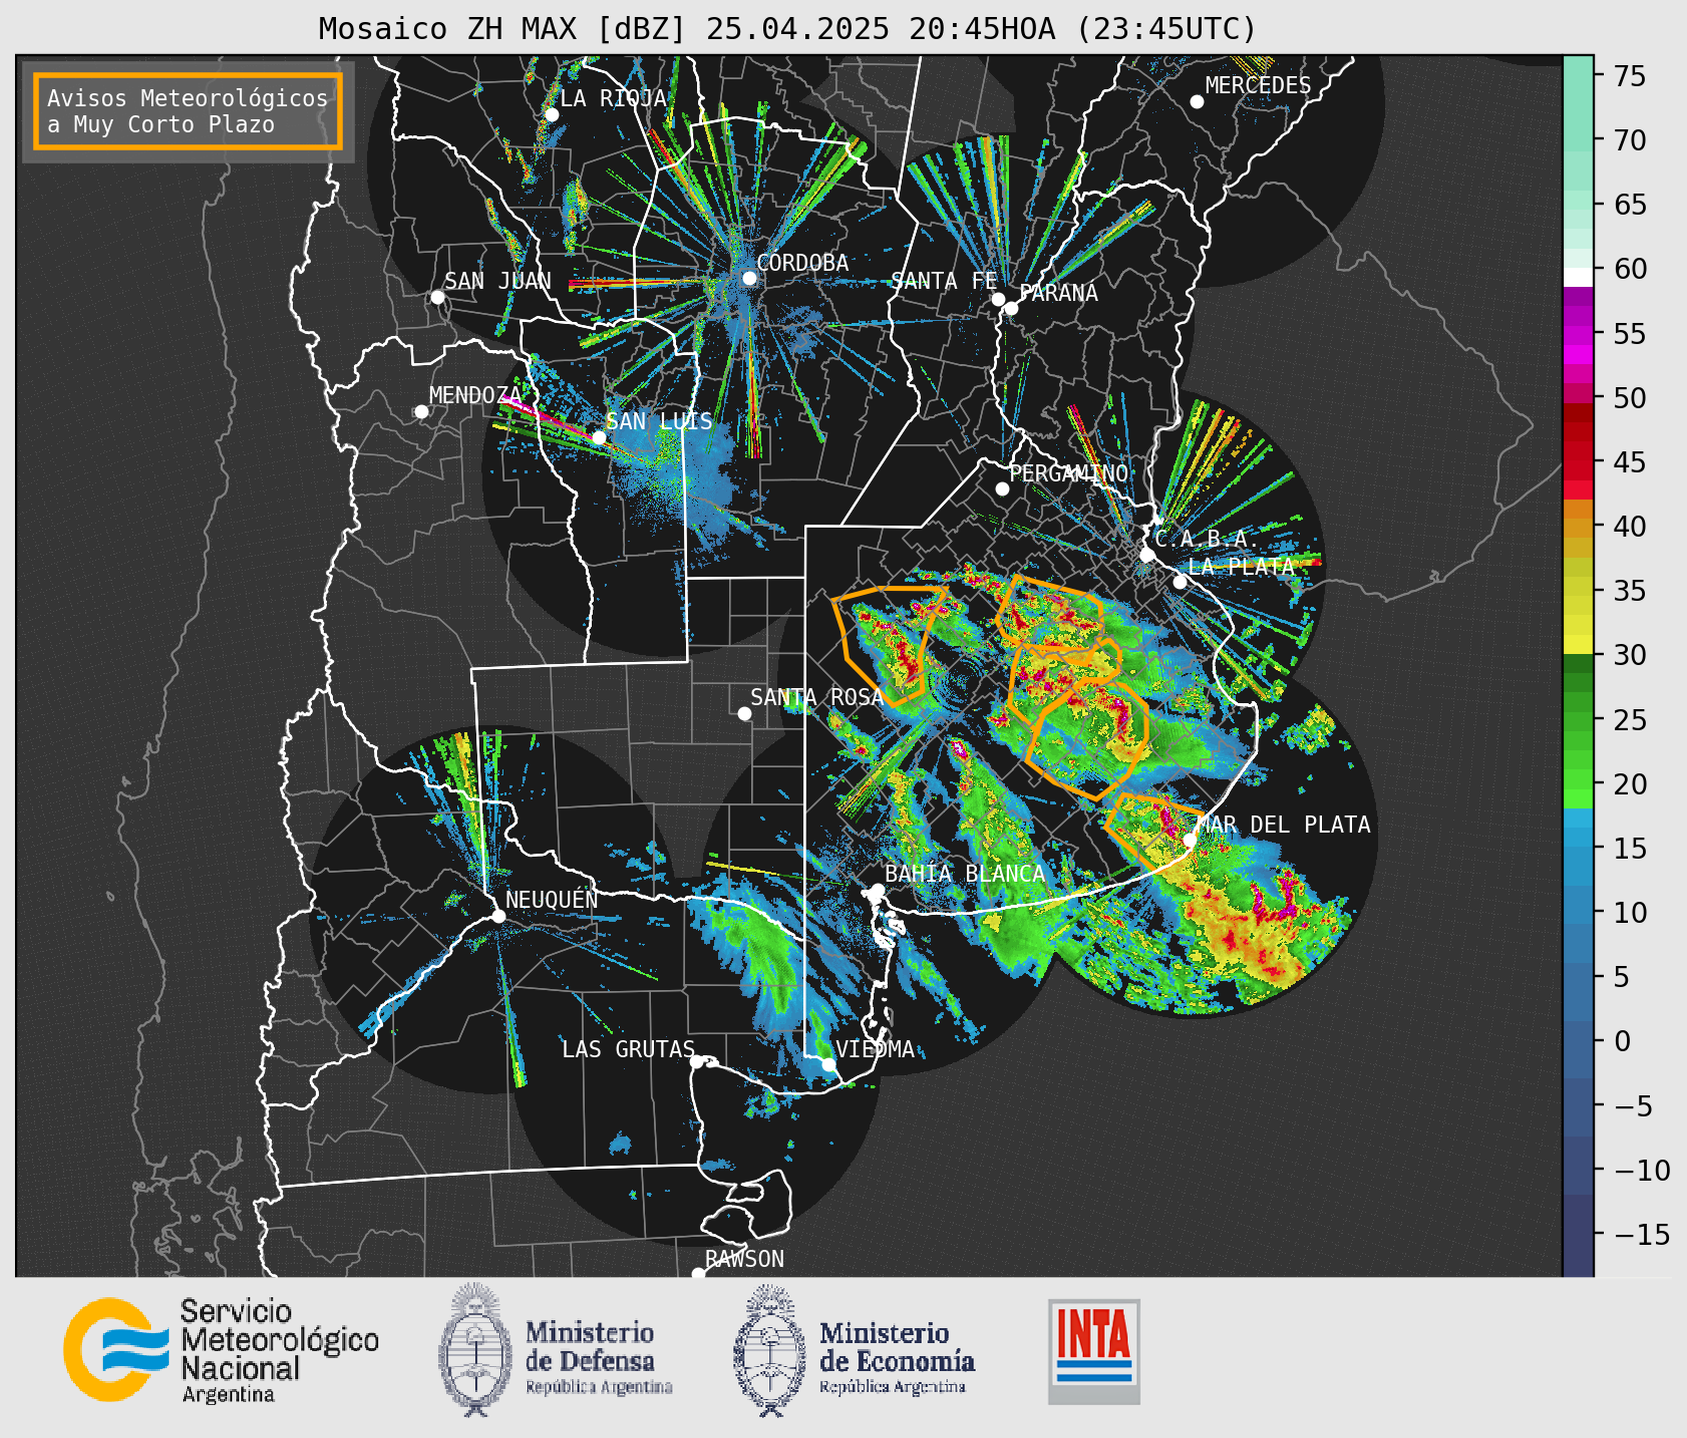
Task: Click the LA PLATA city marker
Action: click(x=1180, y=582)
